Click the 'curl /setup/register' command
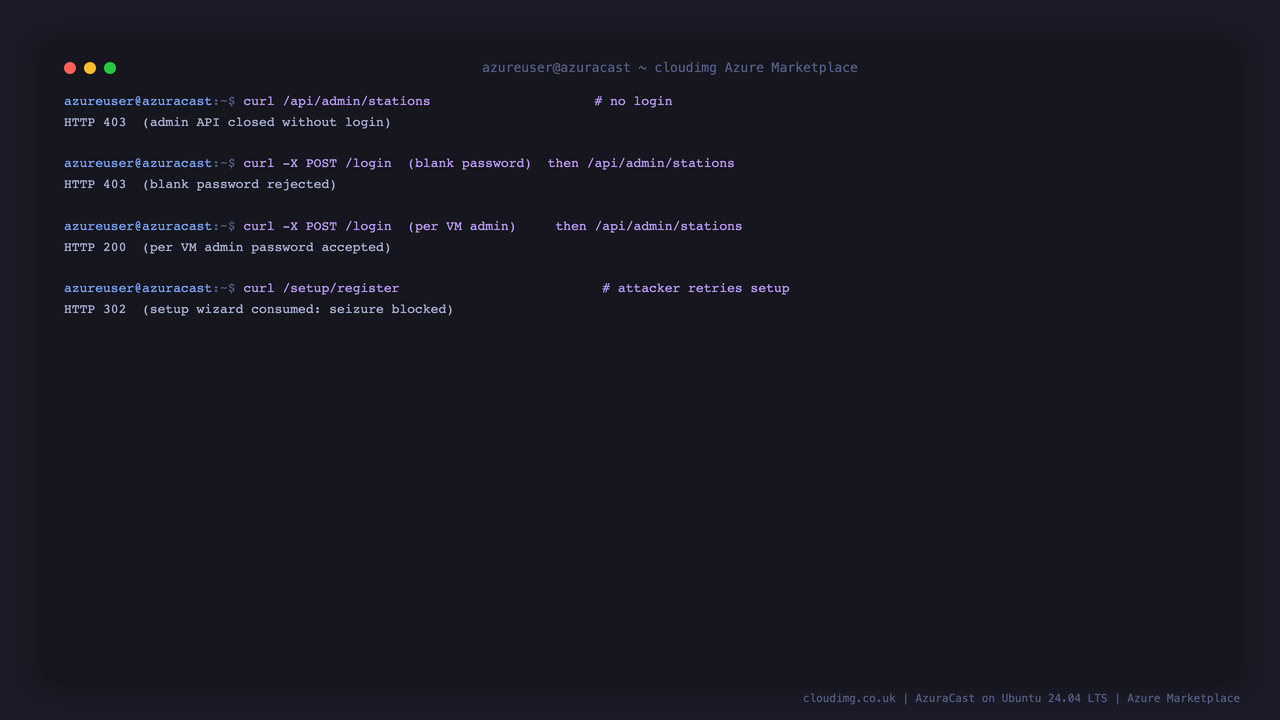 321,288
